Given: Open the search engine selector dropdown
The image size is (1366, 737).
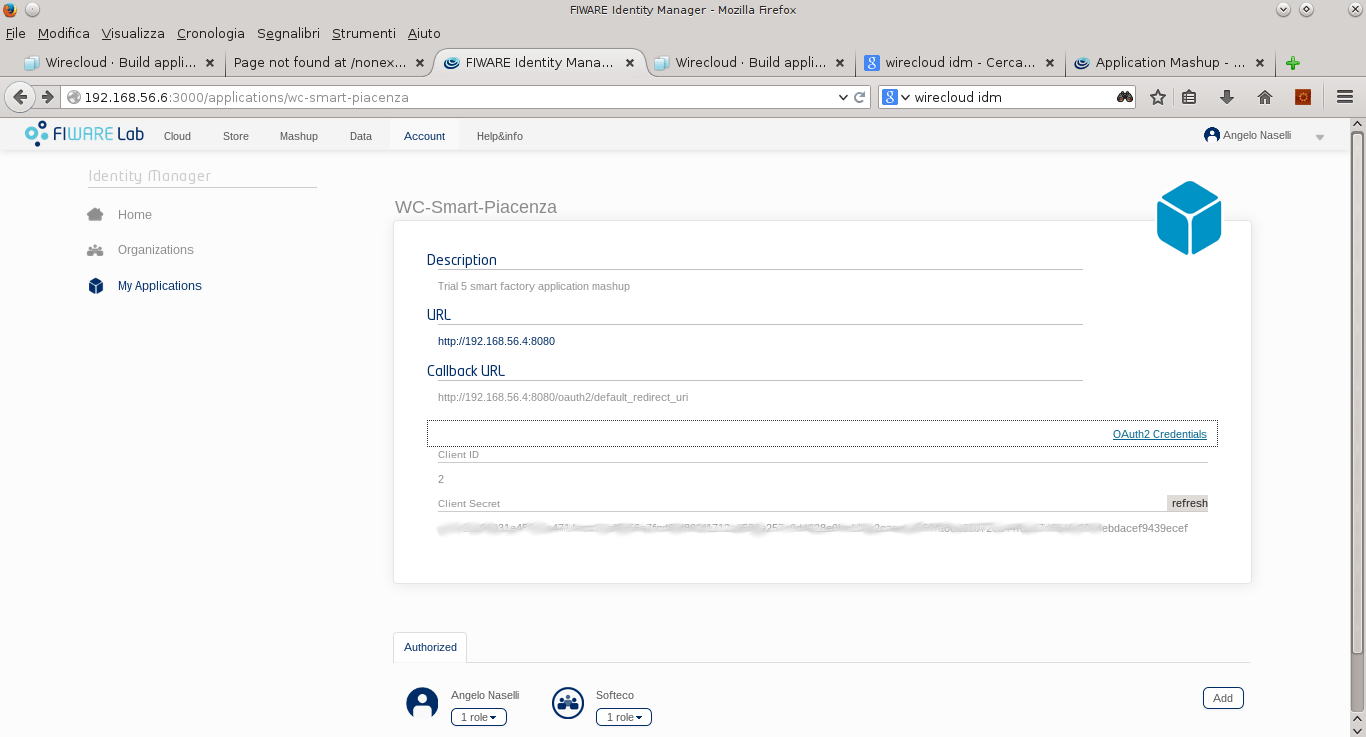Looking at the screenshot, I should tap(905, 97).
